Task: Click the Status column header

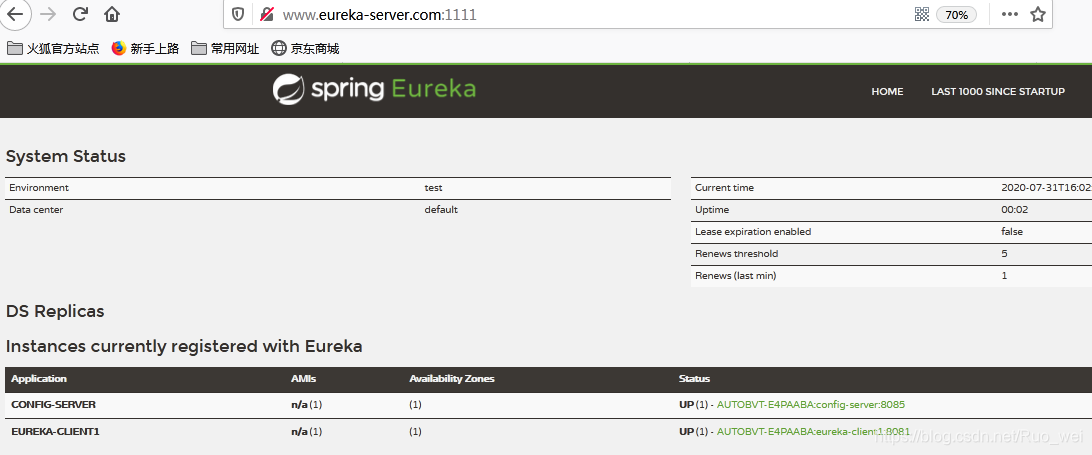Action: (x=694, y=378)
